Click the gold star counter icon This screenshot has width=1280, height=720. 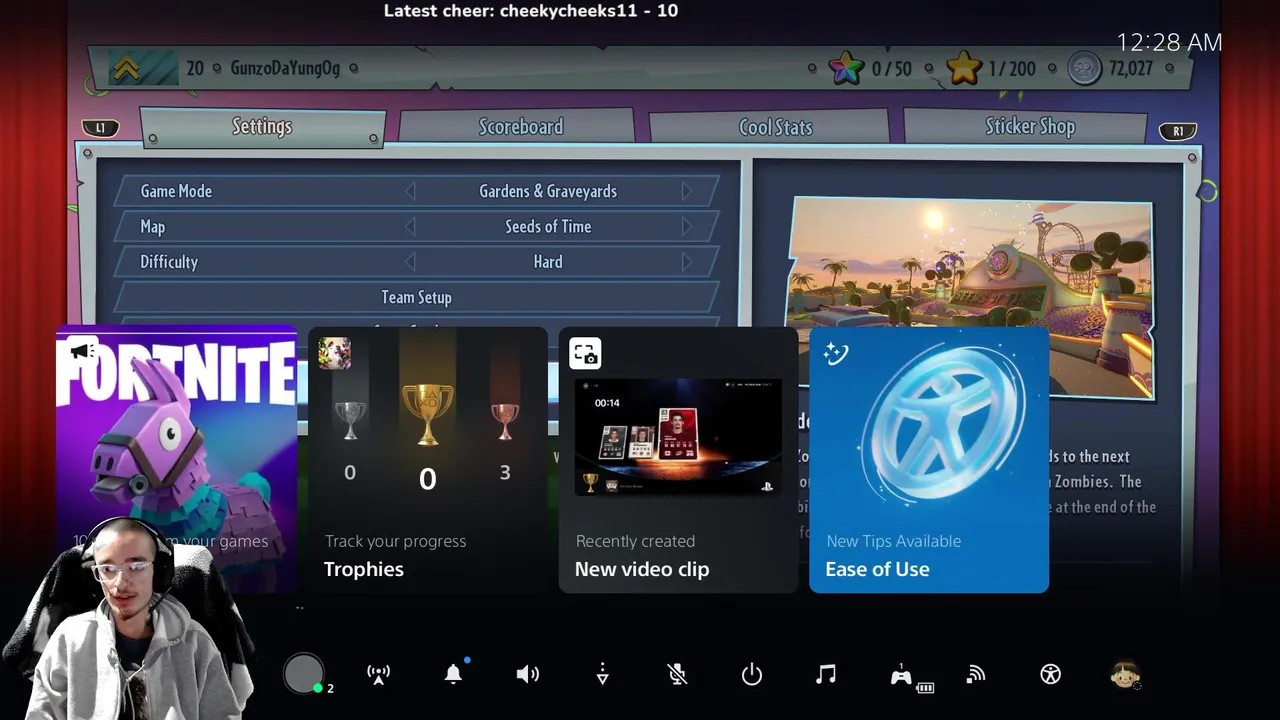pos(964,69)
